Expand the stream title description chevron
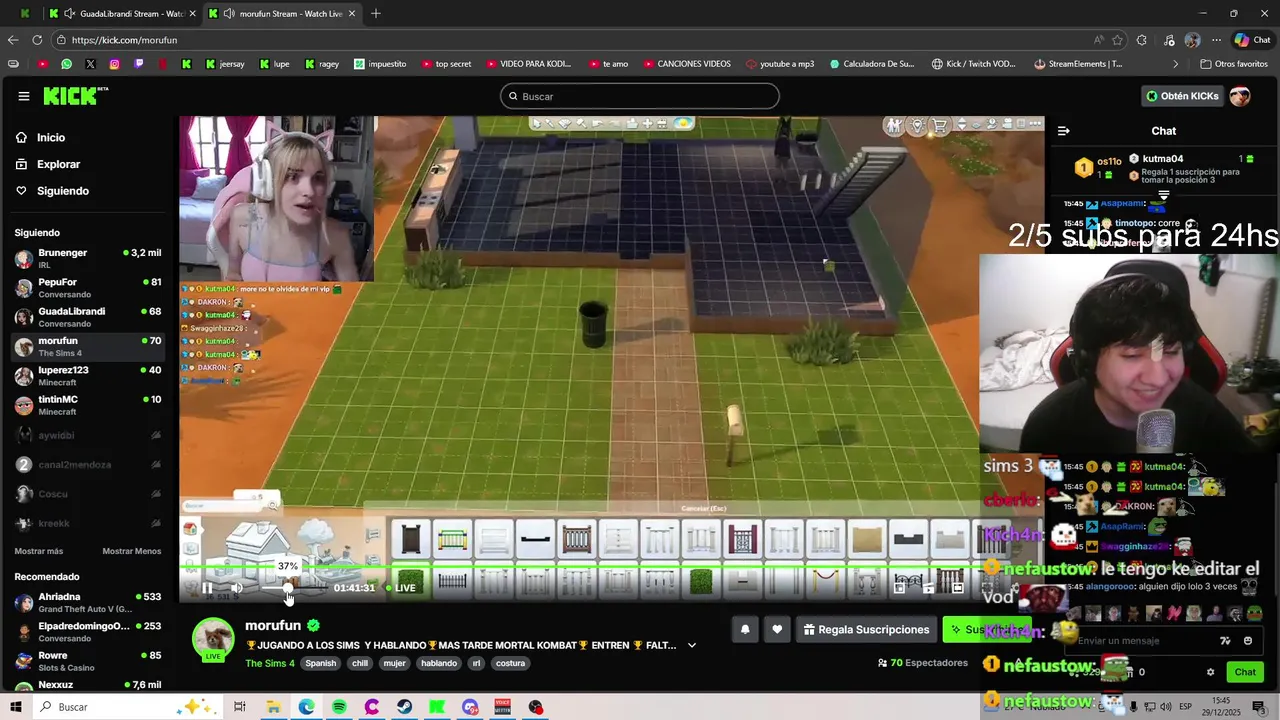The height and width of the screenshot is (720, 1280). tap(691, 646)
